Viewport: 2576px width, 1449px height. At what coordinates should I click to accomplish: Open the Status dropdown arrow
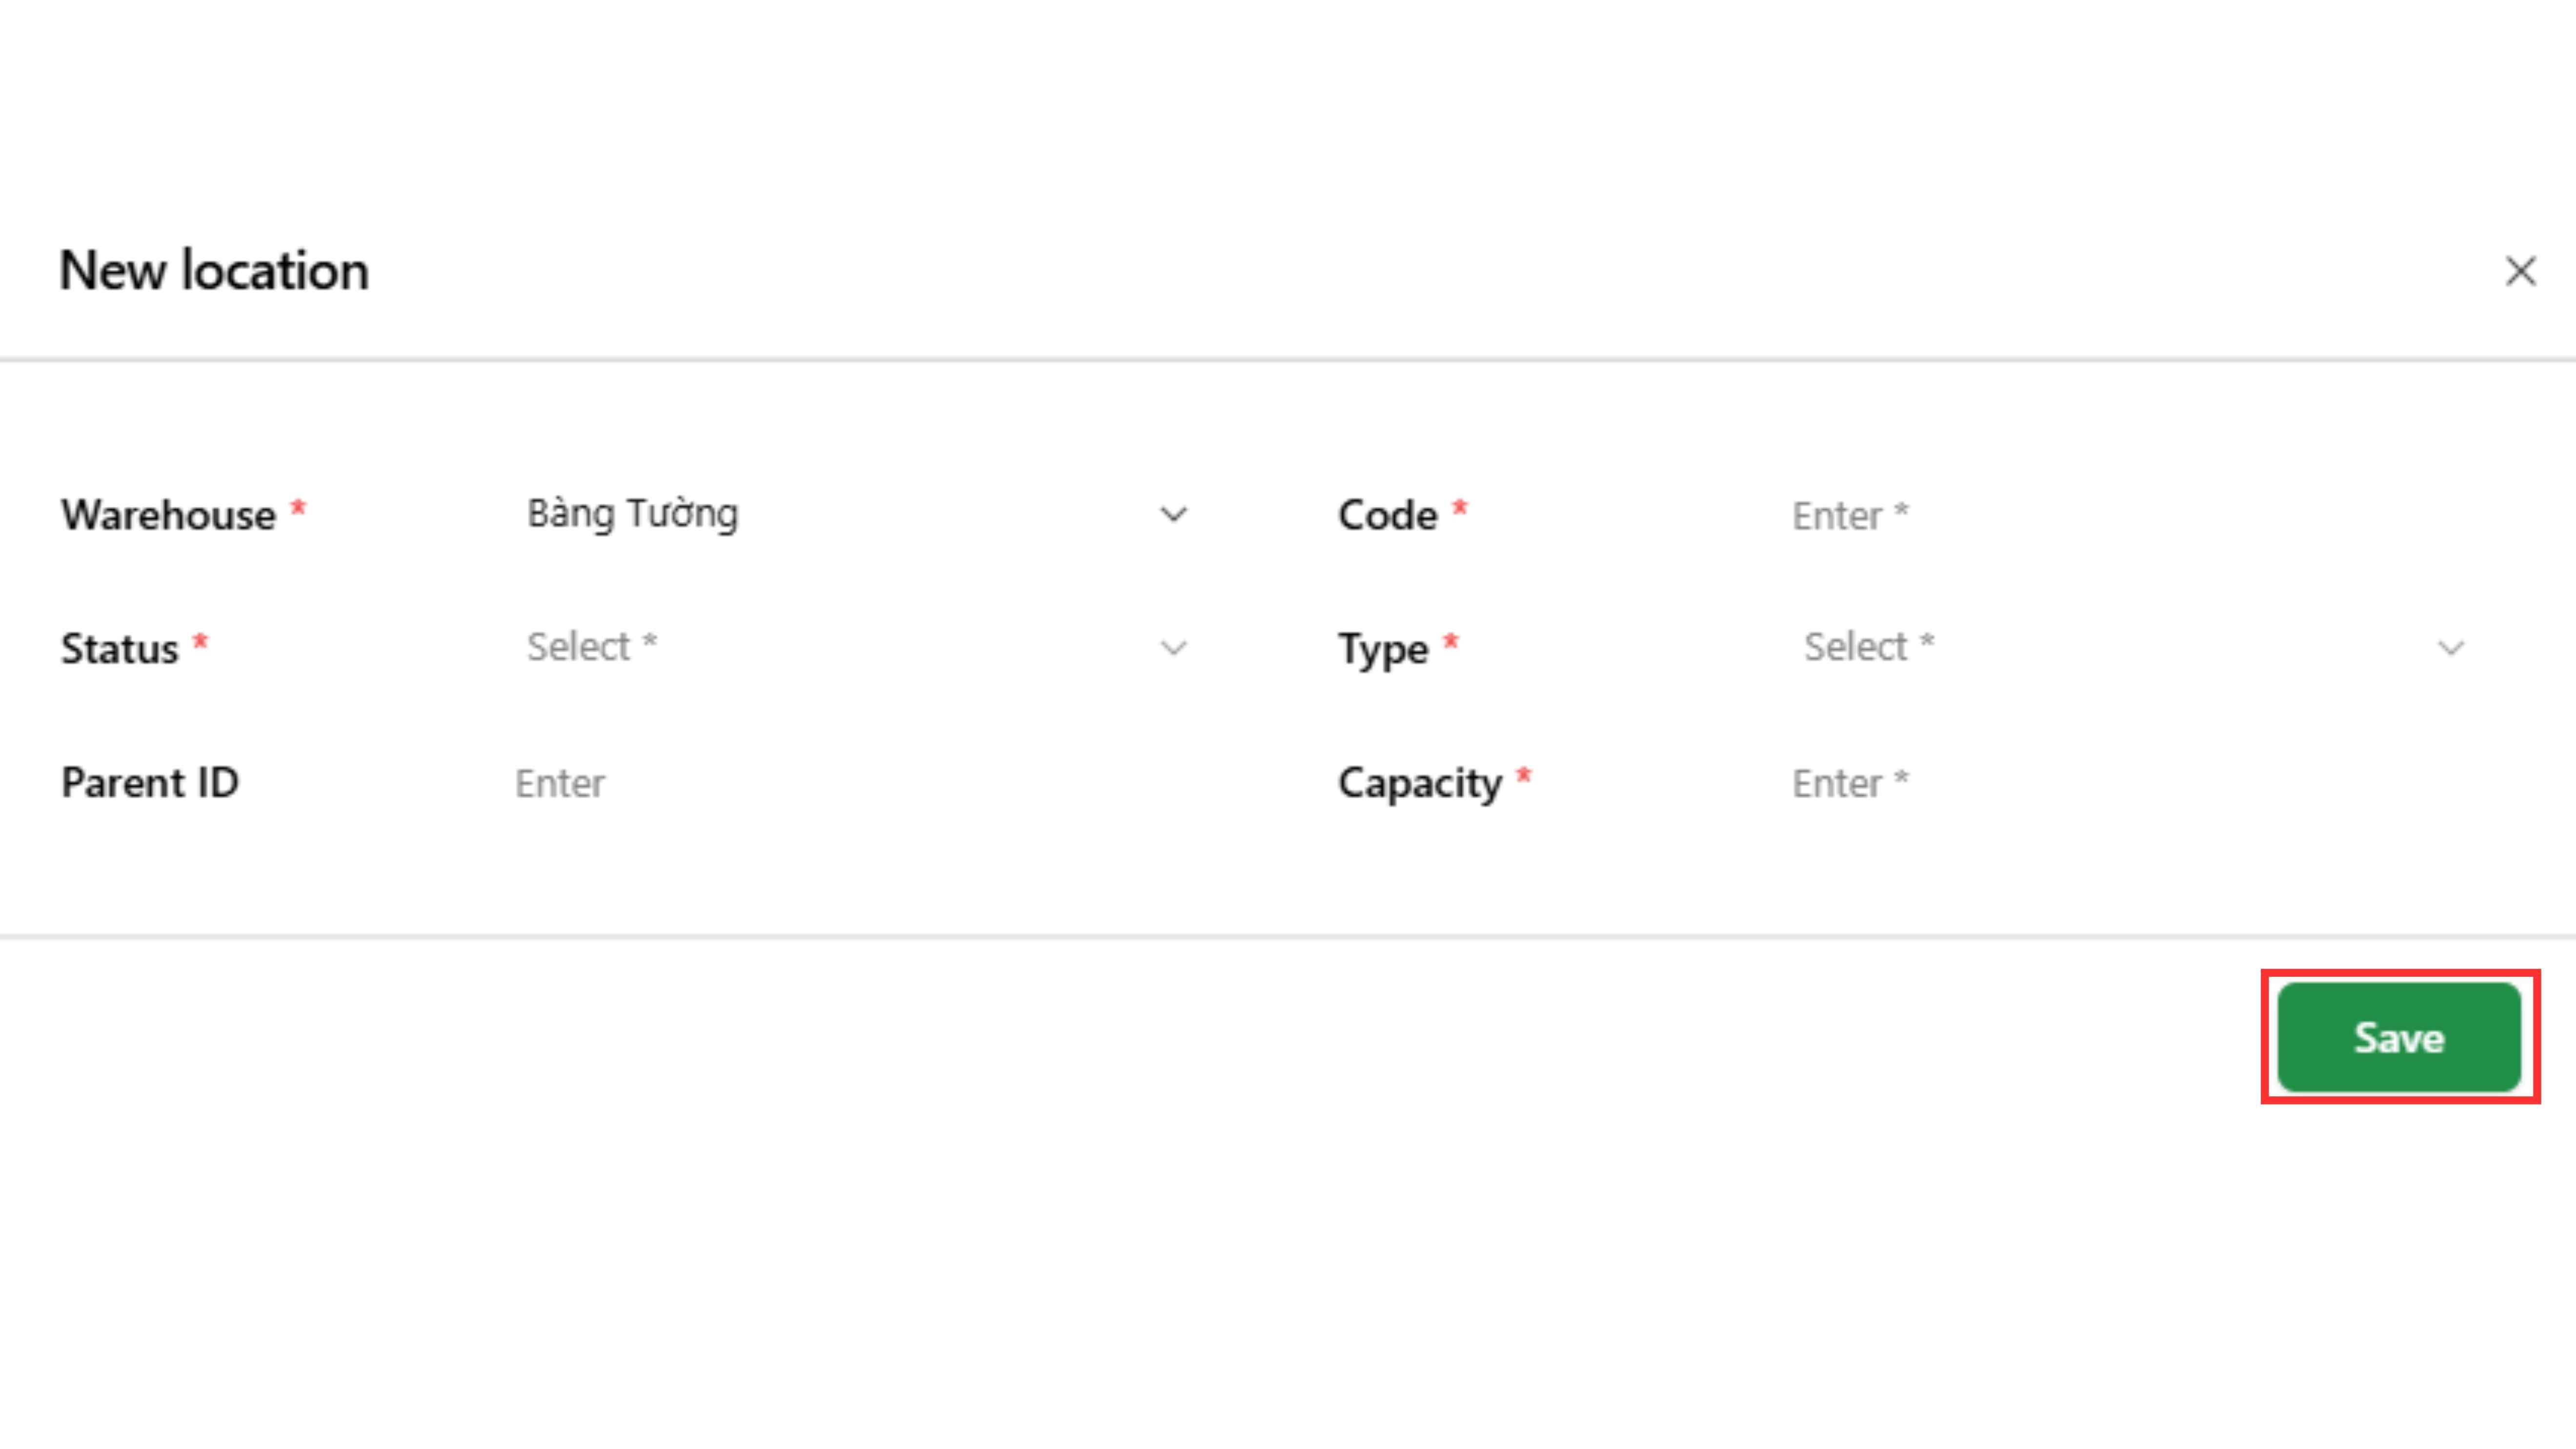[1173, 648]
